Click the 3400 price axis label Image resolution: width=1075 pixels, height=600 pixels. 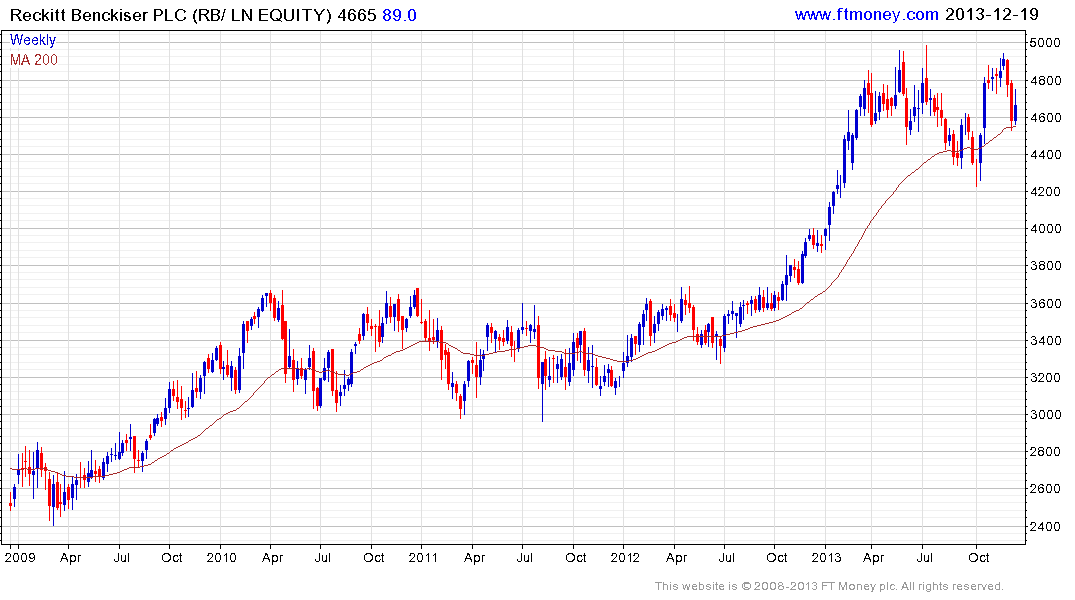click(1045, 340)
